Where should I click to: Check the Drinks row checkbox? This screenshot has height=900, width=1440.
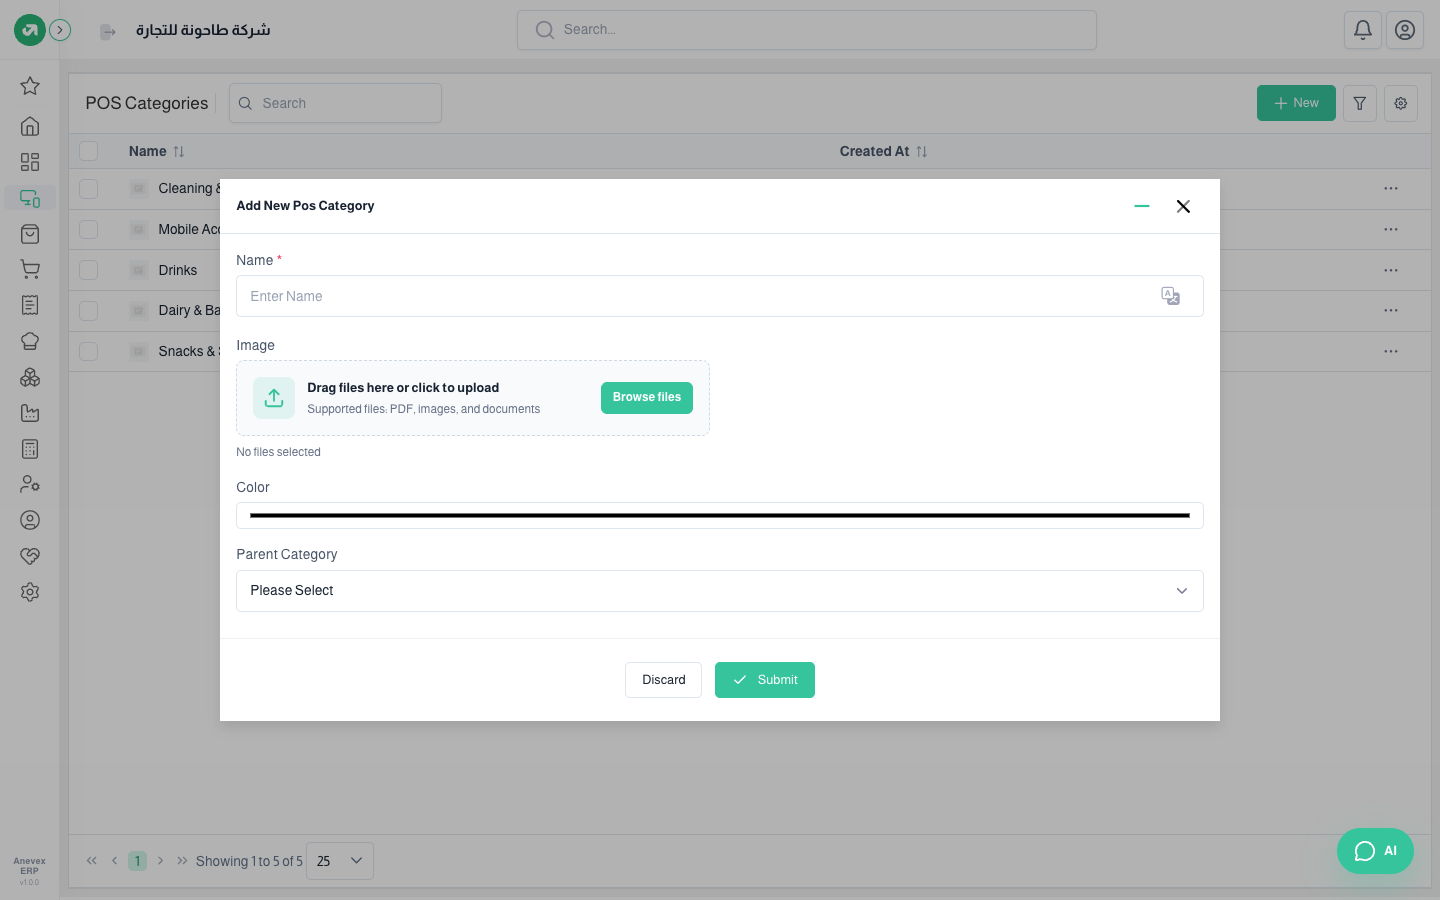point(89,270)
